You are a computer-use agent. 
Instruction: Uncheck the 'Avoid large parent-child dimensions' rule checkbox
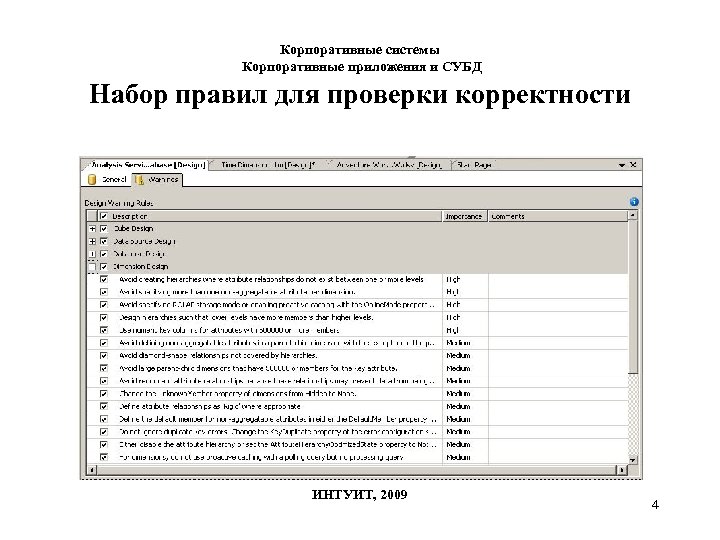104,368
